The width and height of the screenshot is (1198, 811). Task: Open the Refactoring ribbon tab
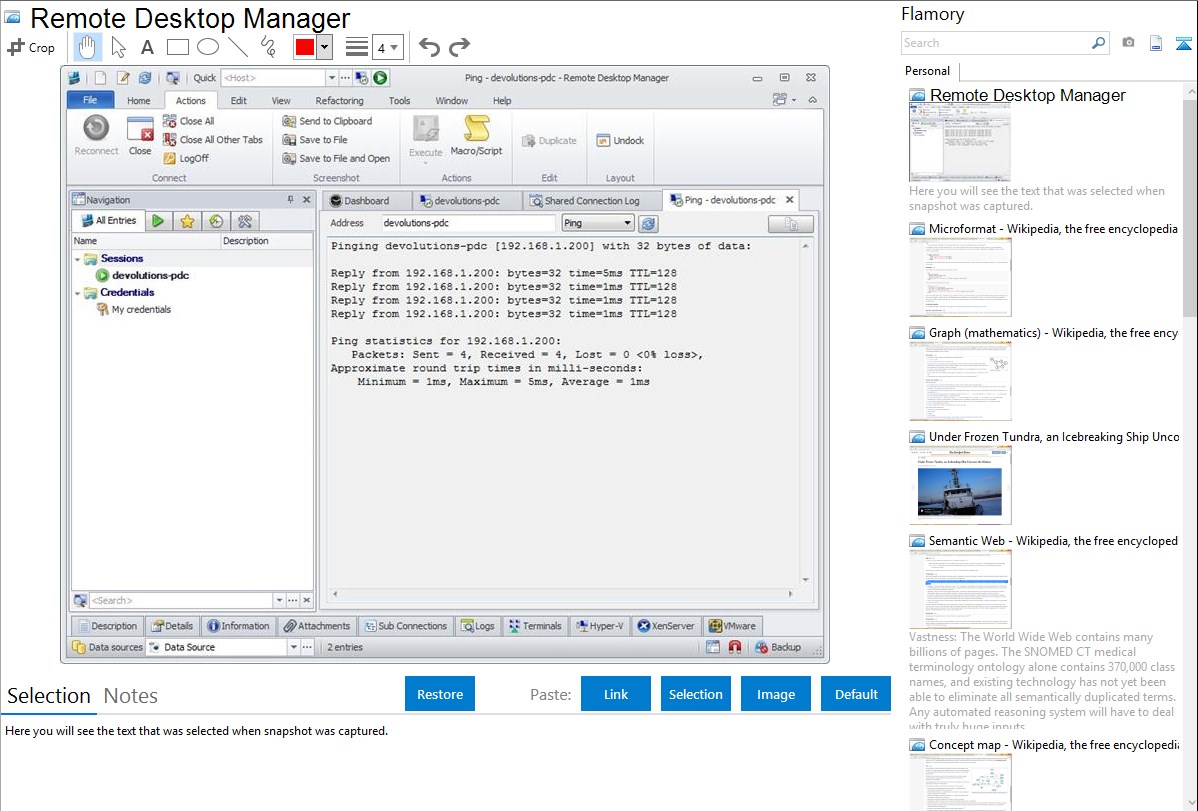click(339, 100)
